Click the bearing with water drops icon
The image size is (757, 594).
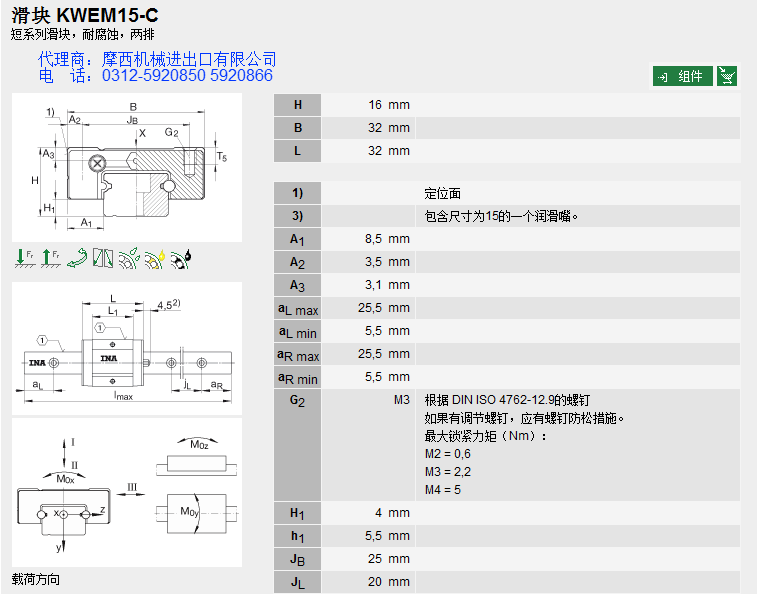pos(128,258)
